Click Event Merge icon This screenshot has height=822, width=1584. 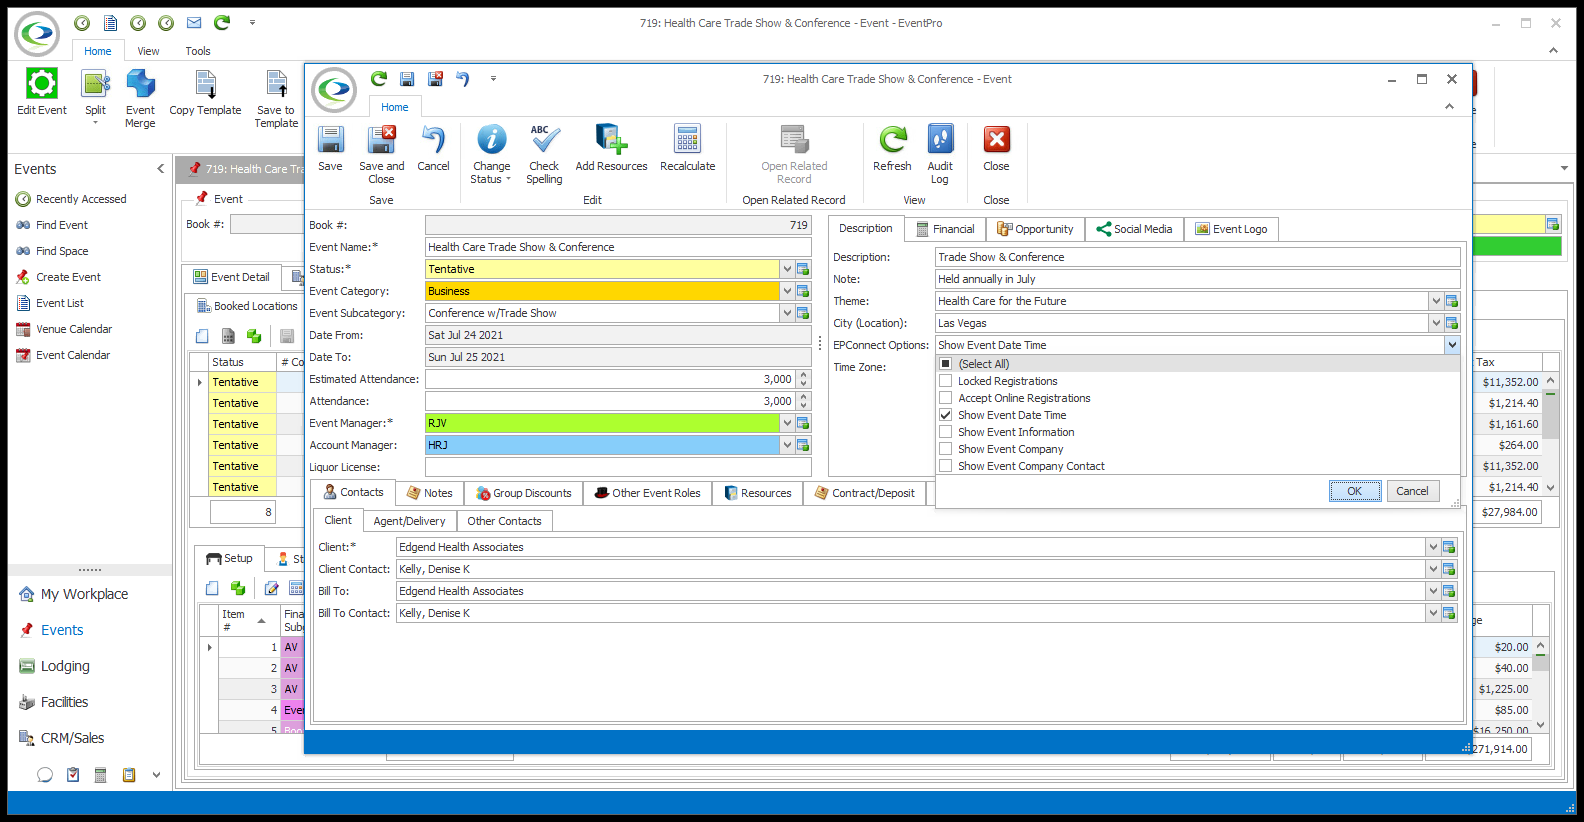coord(140,99)
